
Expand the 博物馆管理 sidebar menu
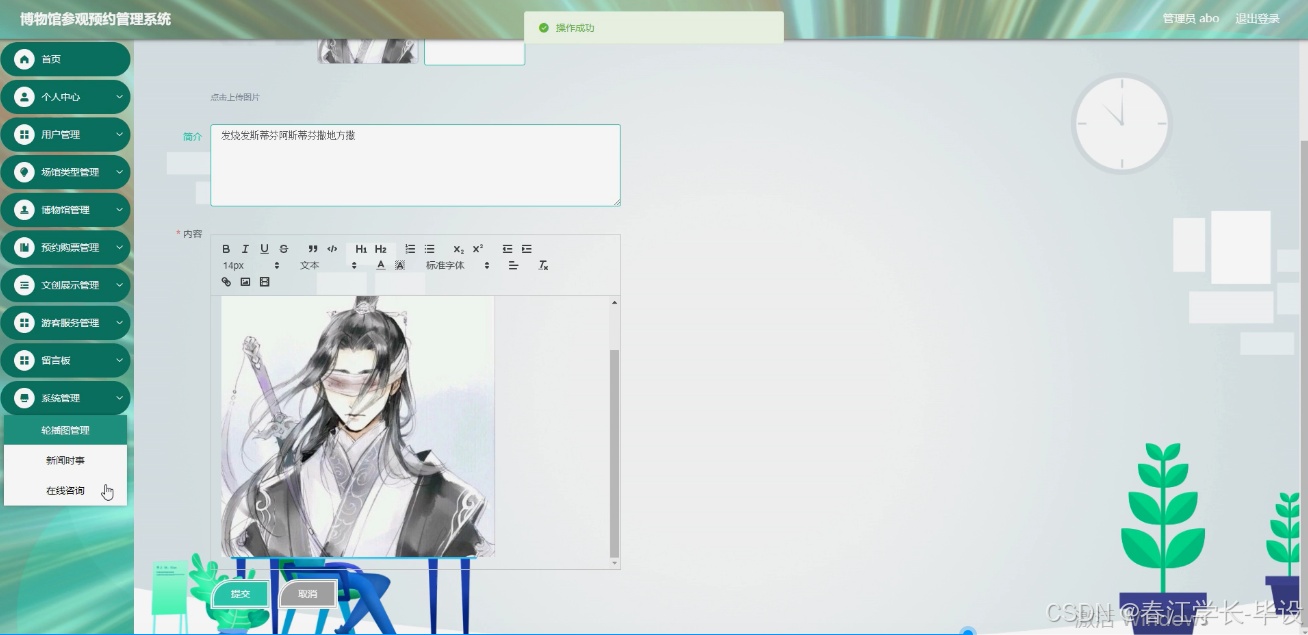pyautogui.click(x=65, y=210)
